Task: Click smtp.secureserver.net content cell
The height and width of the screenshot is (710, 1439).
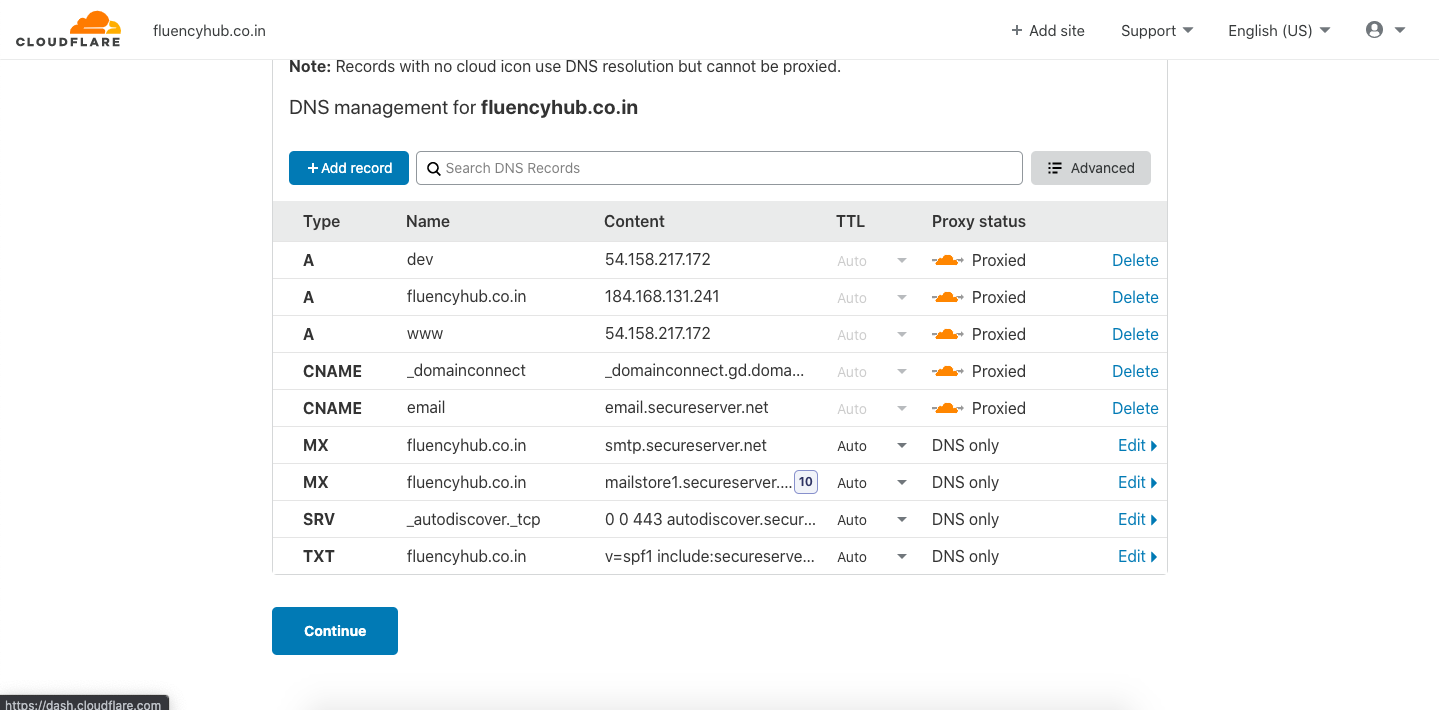Action: [686, 445]
